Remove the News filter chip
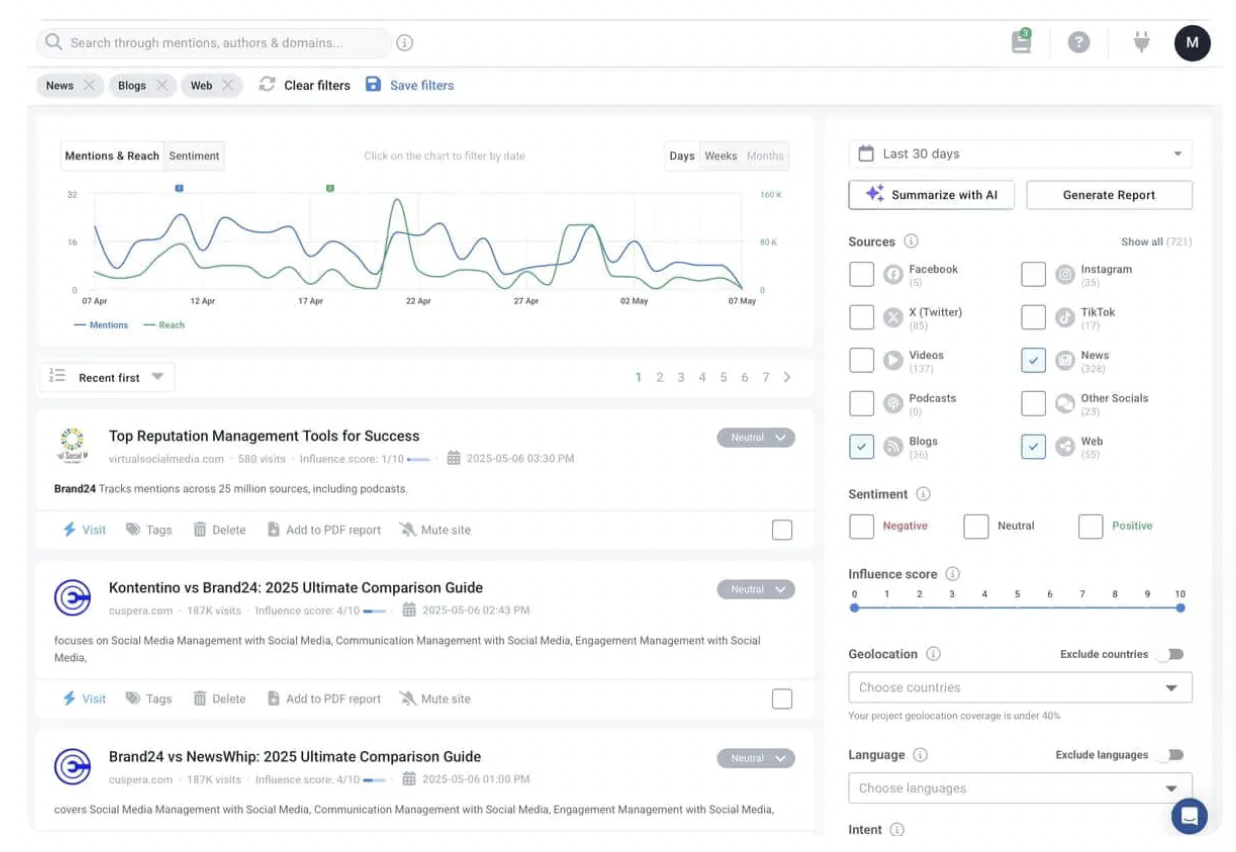1236x852 pixels. click(90, 85)
